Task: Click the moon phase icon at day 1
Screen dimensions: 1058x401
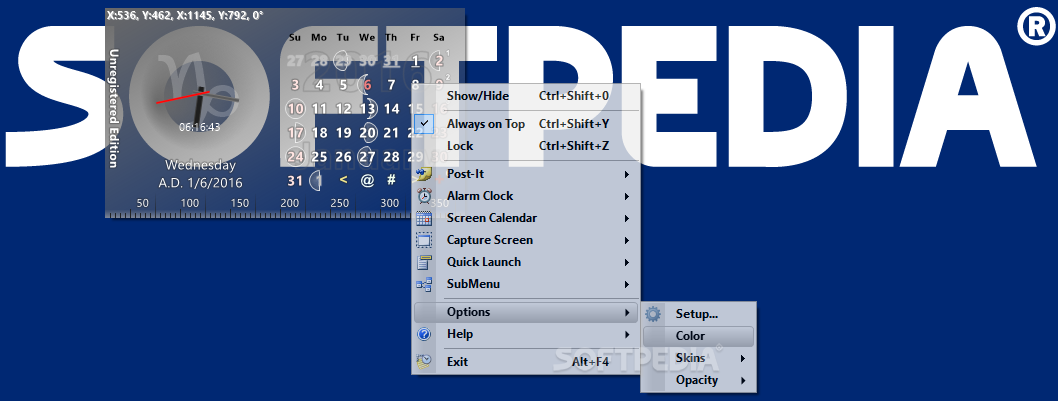Action: (x=316, y=180)
